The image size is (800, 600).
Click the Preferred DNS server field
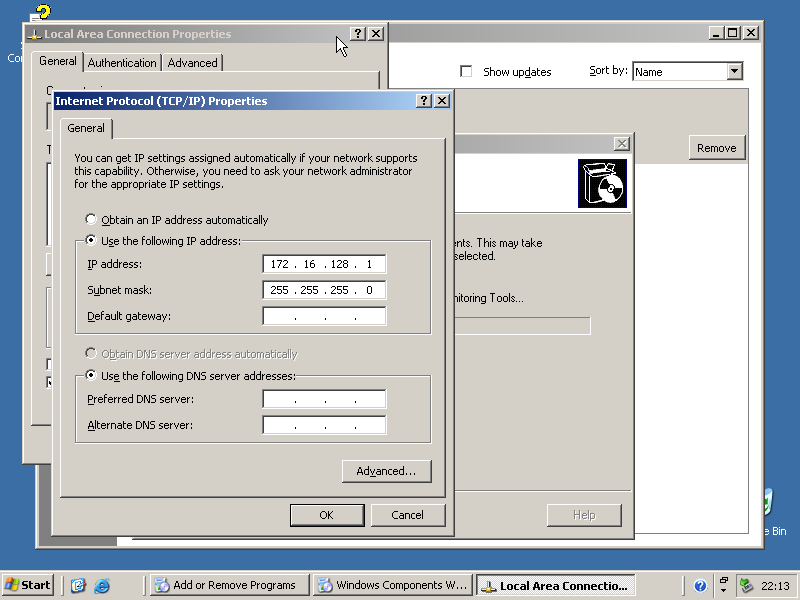tap(324, 400)
